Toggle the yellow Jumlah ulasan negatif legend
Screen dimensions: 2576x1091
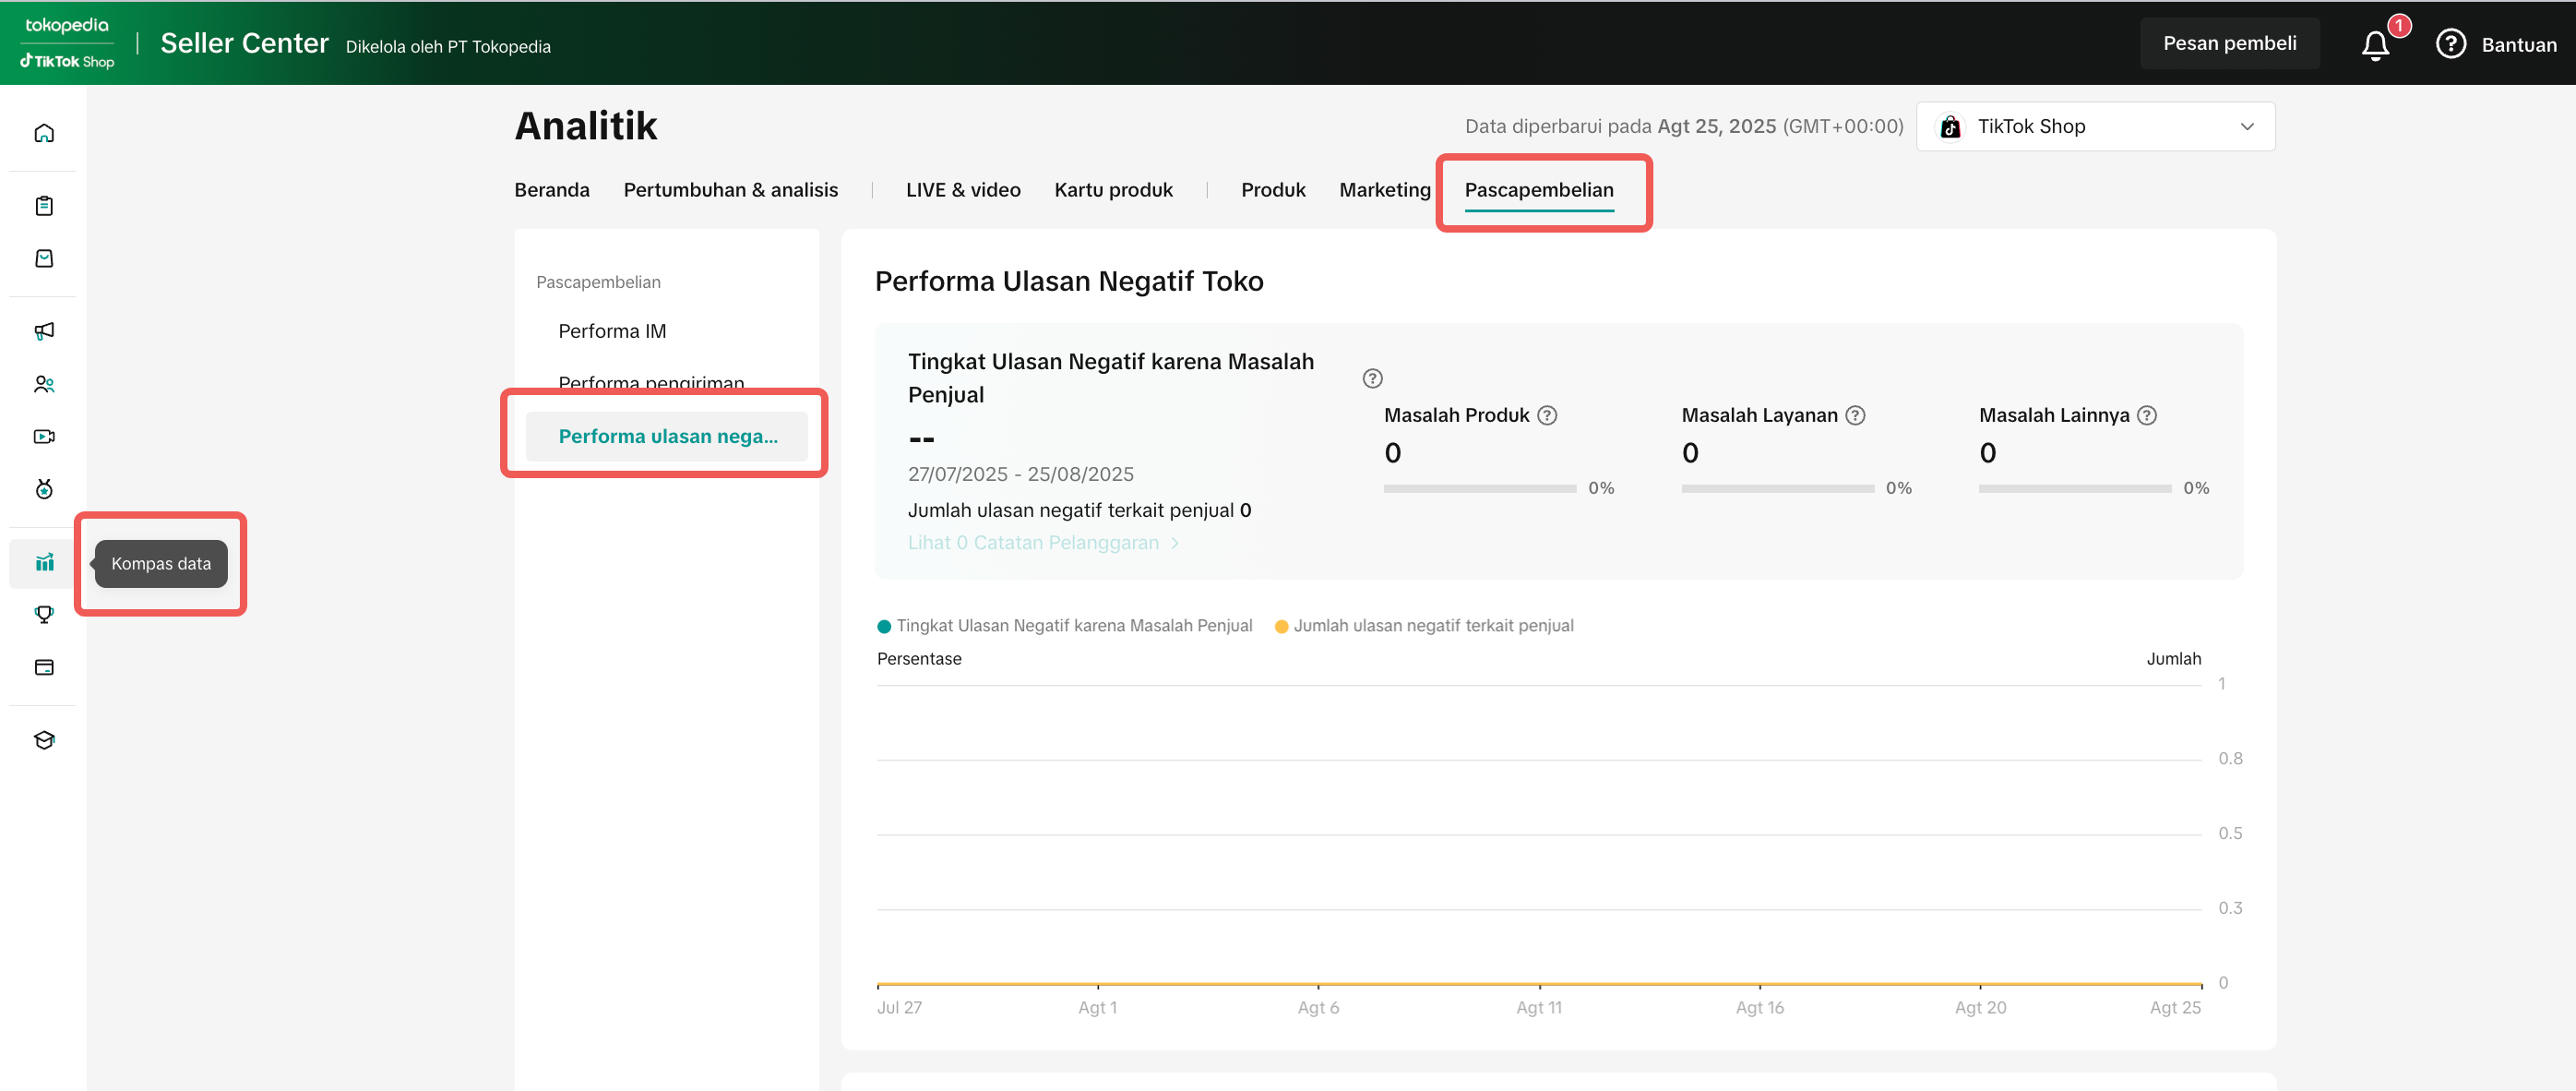1424,626
